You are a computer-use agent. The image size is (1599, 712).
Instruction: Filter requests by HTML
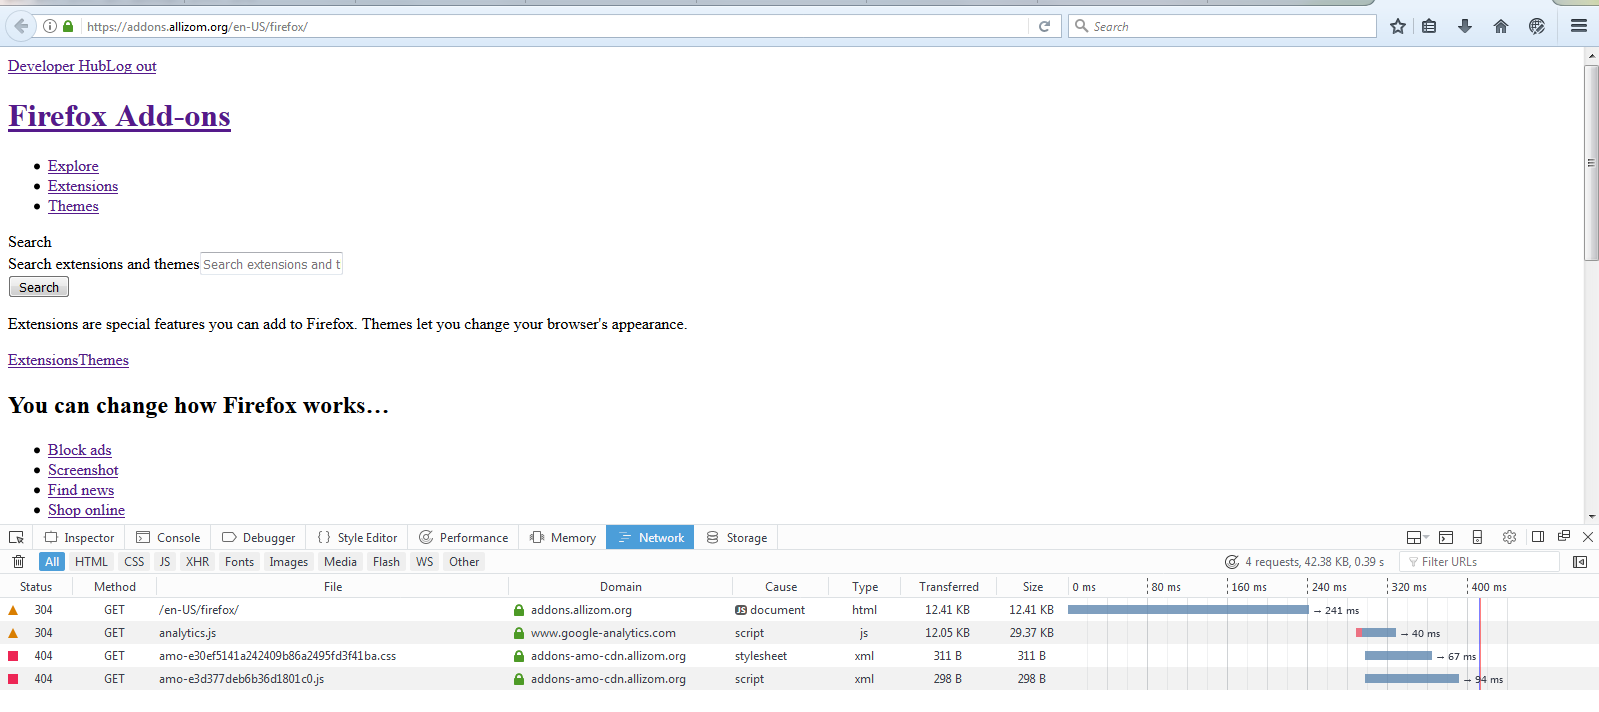pyautogui.click(x=91, y=562)
